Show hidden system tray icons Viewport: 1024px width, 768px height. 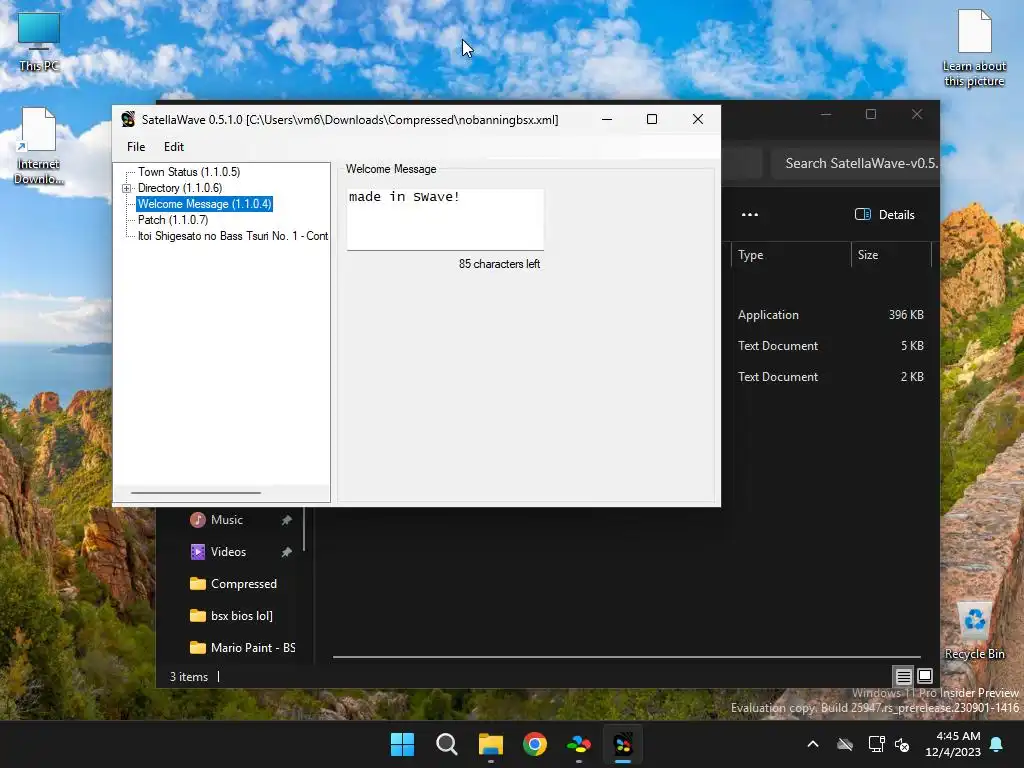point(813,744)
